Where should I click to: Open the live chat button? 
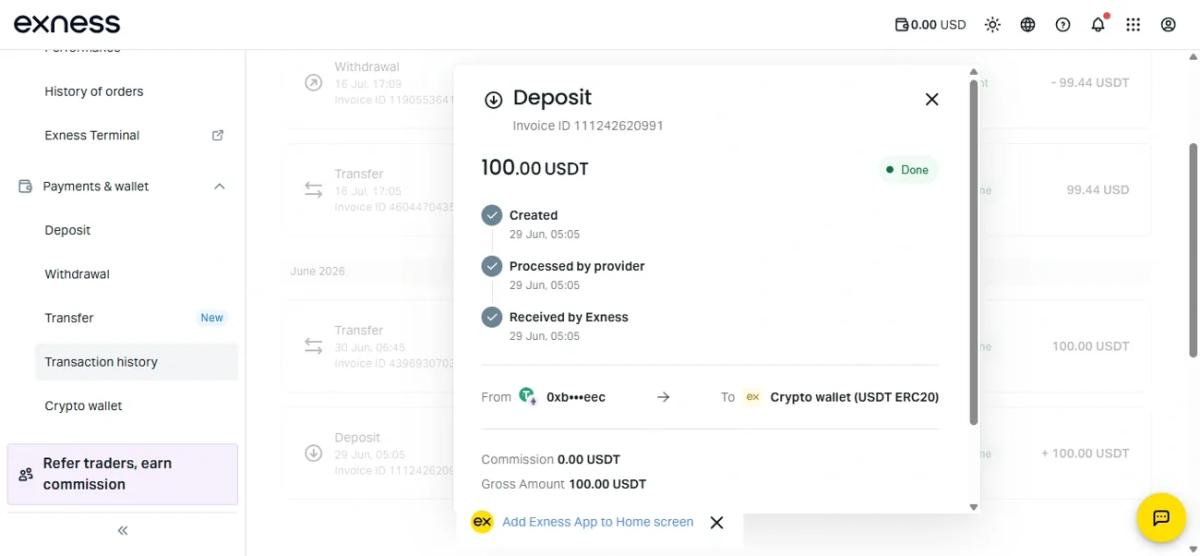click(x=1161, y=518)
